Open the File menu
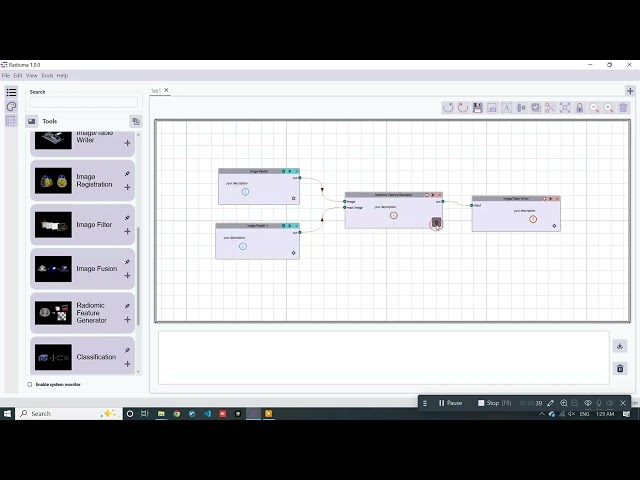 (x=6, y=76)
